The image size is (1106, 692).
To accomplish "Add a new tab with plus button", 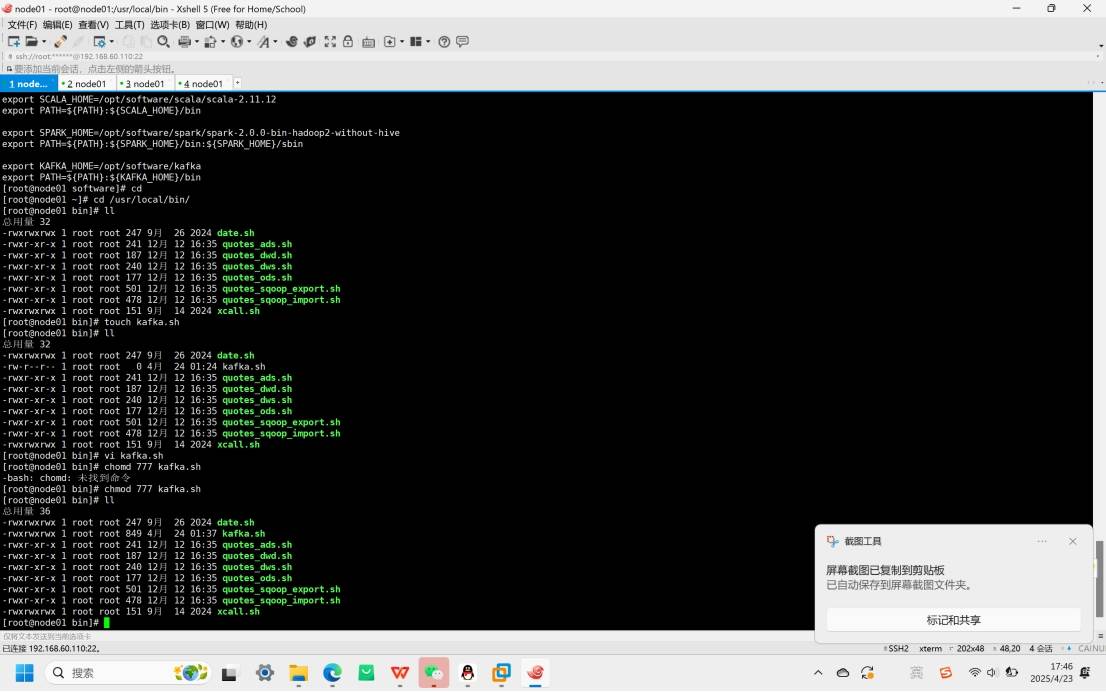I will point(238,83).
